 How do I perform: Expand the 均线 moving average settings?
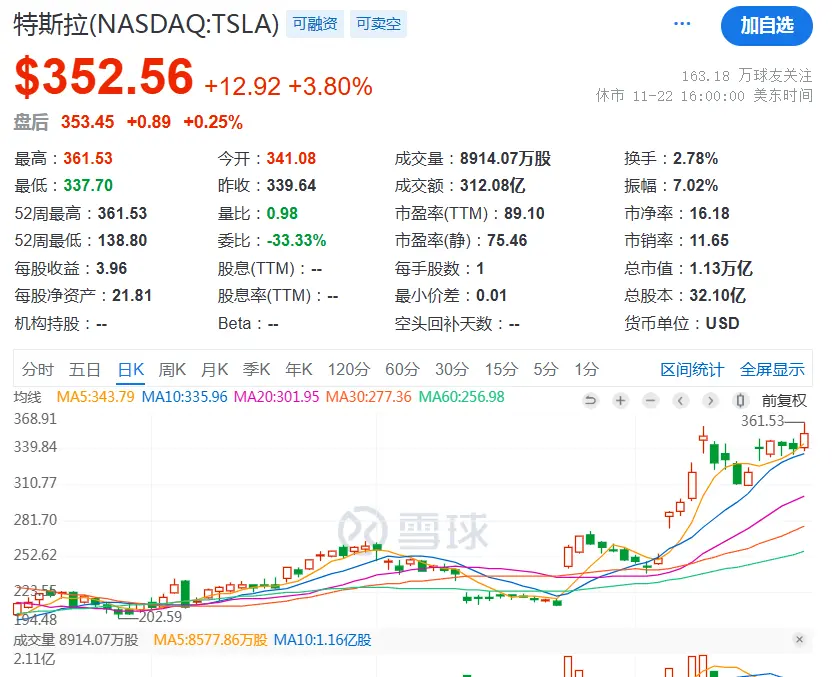coord(27,397)
